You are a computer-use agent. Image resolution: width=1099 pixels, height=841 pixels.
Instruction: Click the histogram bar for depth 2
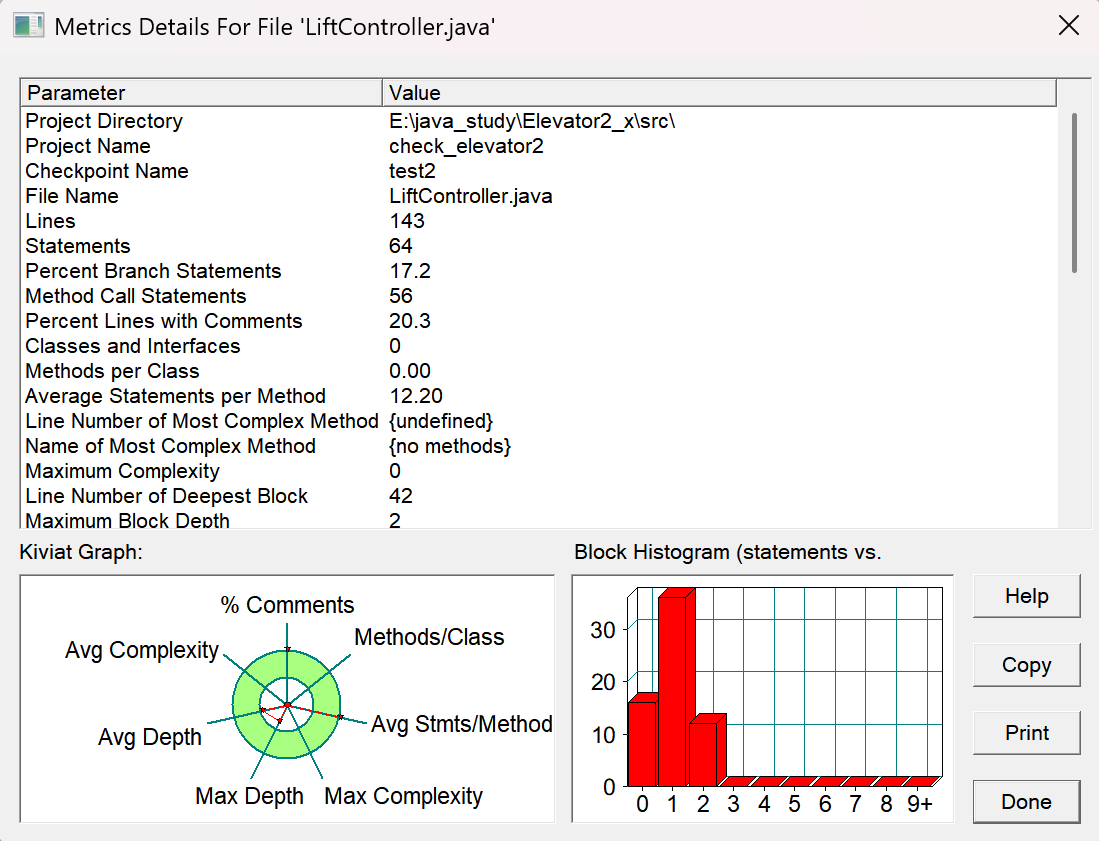click(x=704, y=753)
